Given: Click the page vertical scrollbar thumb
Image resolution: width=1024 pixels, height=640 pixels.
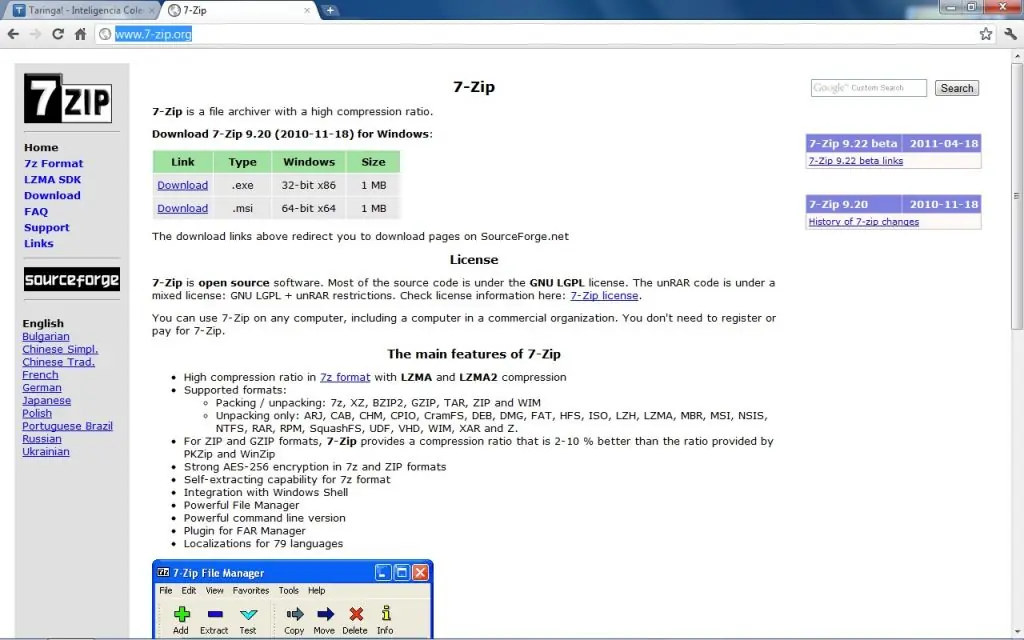Looking at the screenshot, I should click(x=1017, y=196).
